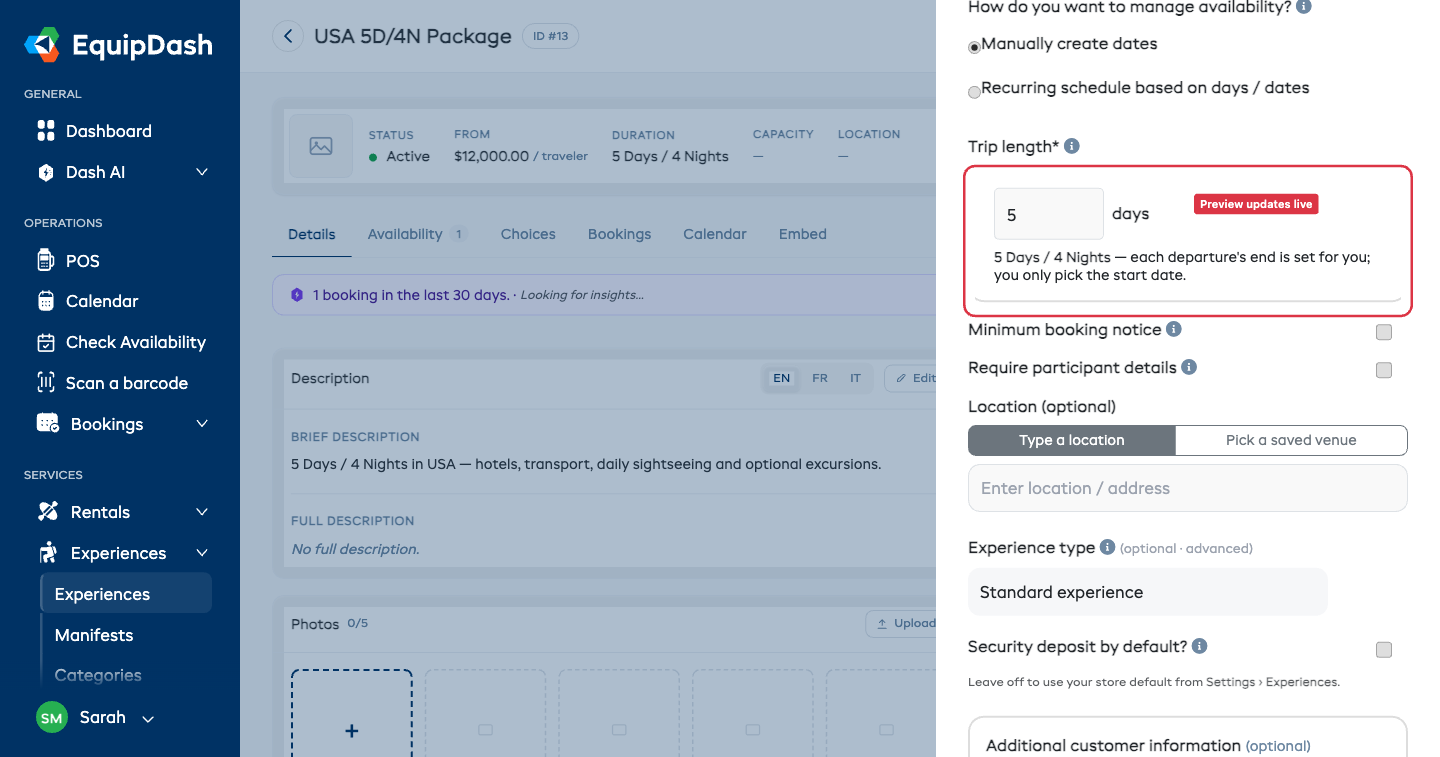This screenshot has width=1440, height=757.
Task: Select Recurring schedule radio option
Action: point(975,92)
